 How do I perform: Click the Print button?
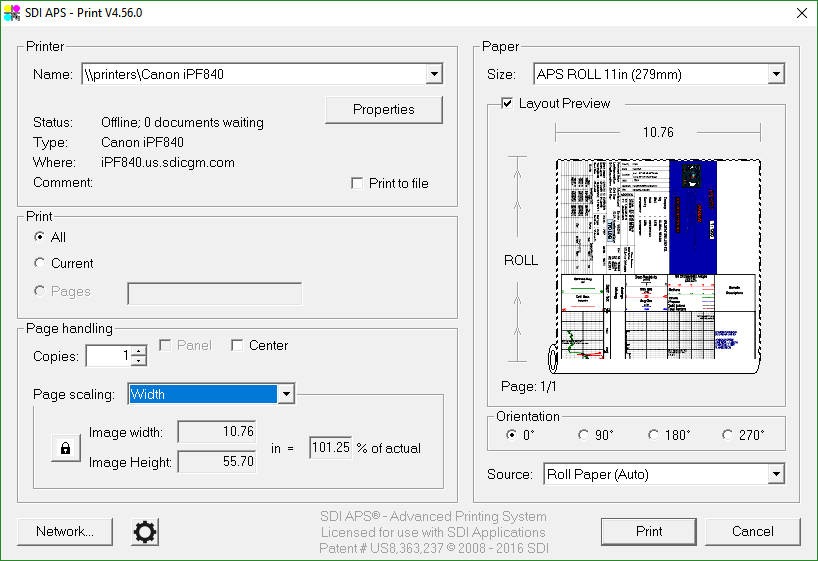tap(649, 531)
